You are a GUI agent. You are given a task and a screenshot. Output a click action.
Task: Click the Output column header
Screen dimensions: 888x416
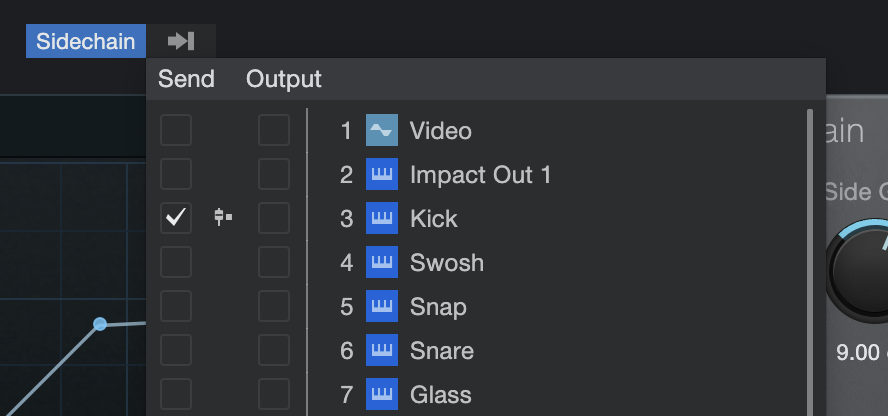pyautogui.click(x=284, y=79)
